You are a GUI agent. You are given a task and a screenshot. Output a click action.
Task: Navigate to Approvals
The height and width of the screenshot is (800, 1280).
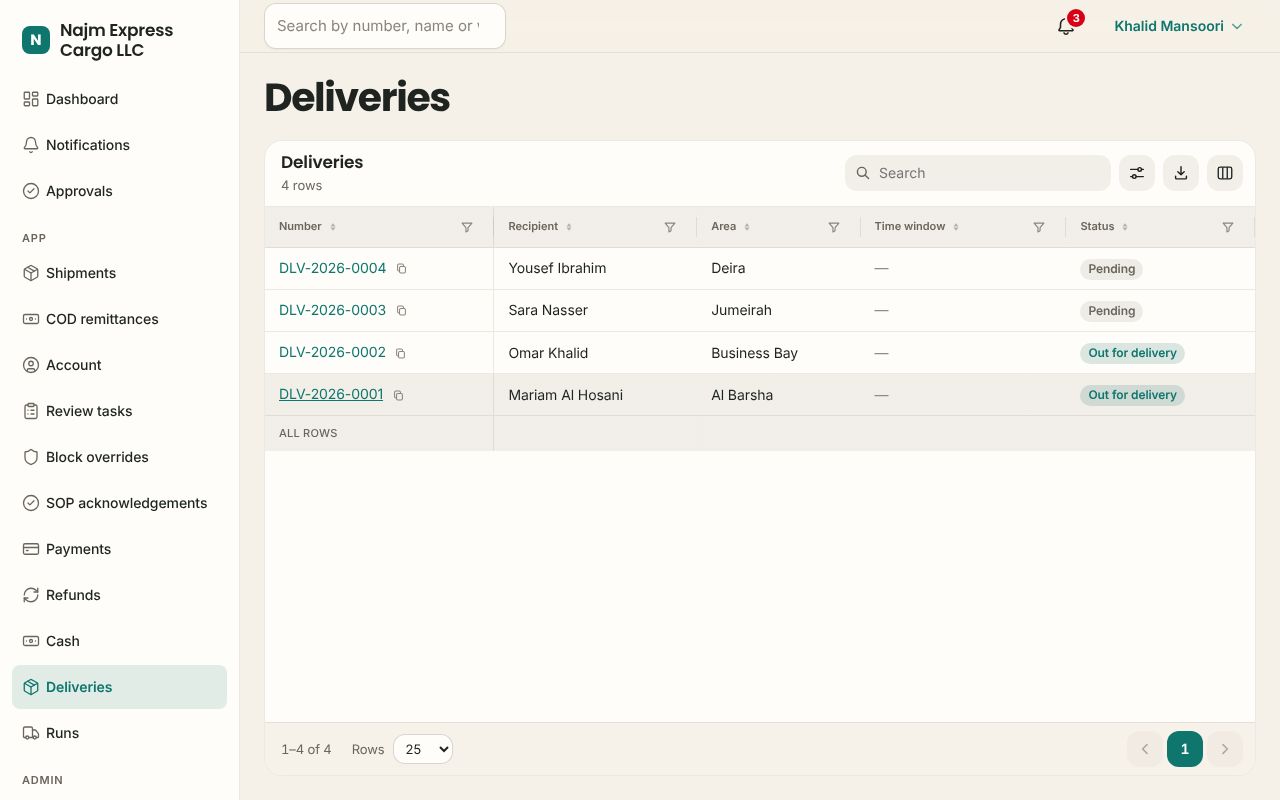click(x=120, y=191)
